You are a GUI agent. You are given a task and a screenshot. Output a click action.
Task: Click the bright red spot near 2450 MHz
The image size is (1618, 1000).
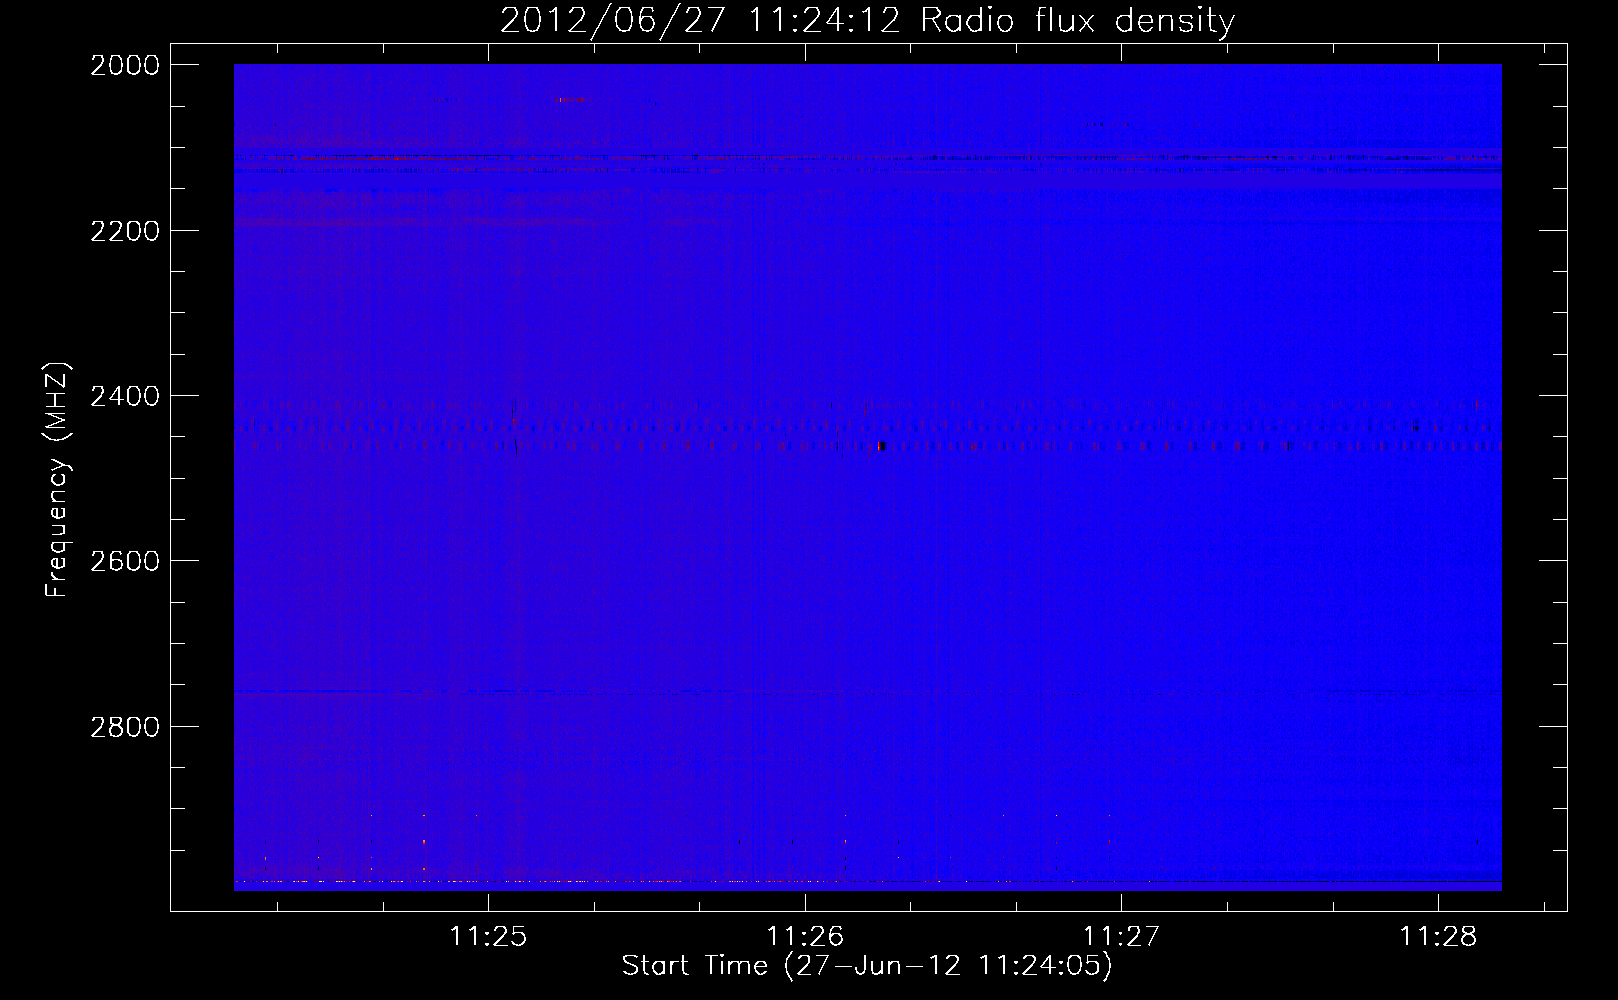tap(881, 446)
